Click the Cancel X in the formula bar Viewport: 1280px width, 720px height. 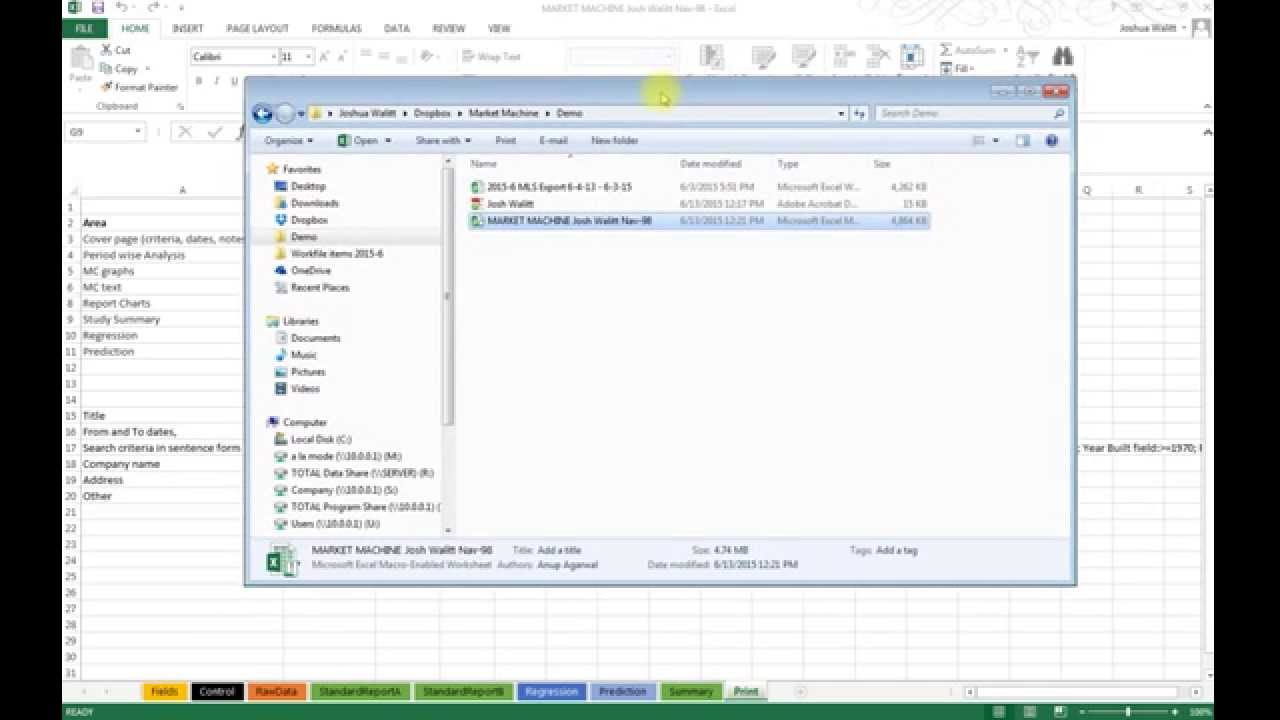click(x=184, y=132)
